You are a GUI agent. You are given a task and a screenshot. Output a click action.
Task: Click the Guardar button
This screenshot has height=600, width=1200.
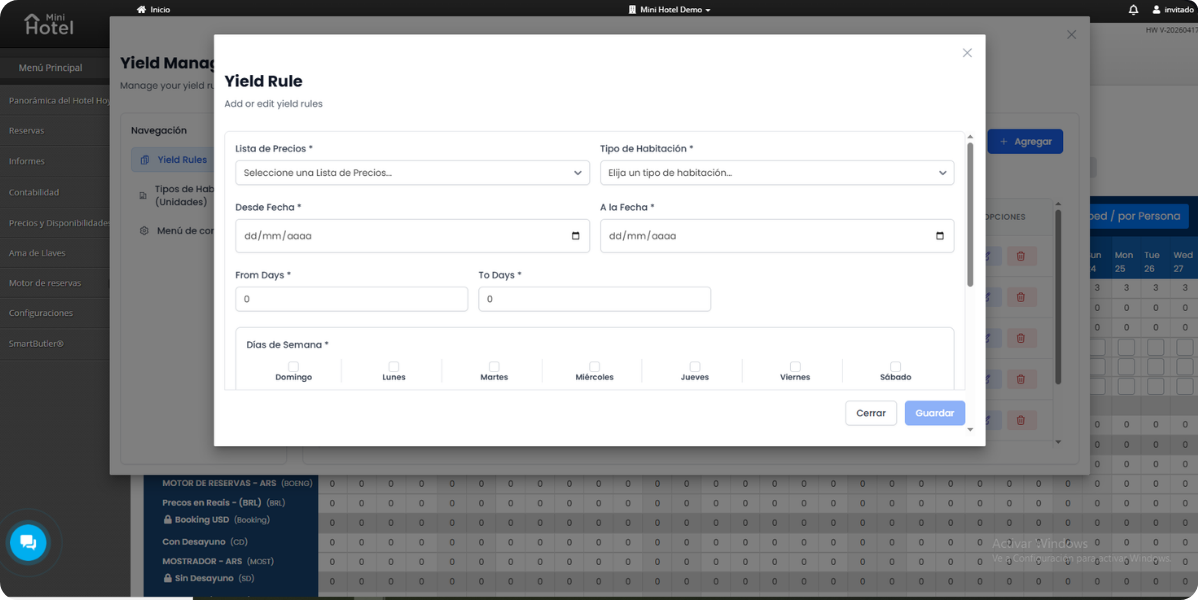(x=935, y=413)
